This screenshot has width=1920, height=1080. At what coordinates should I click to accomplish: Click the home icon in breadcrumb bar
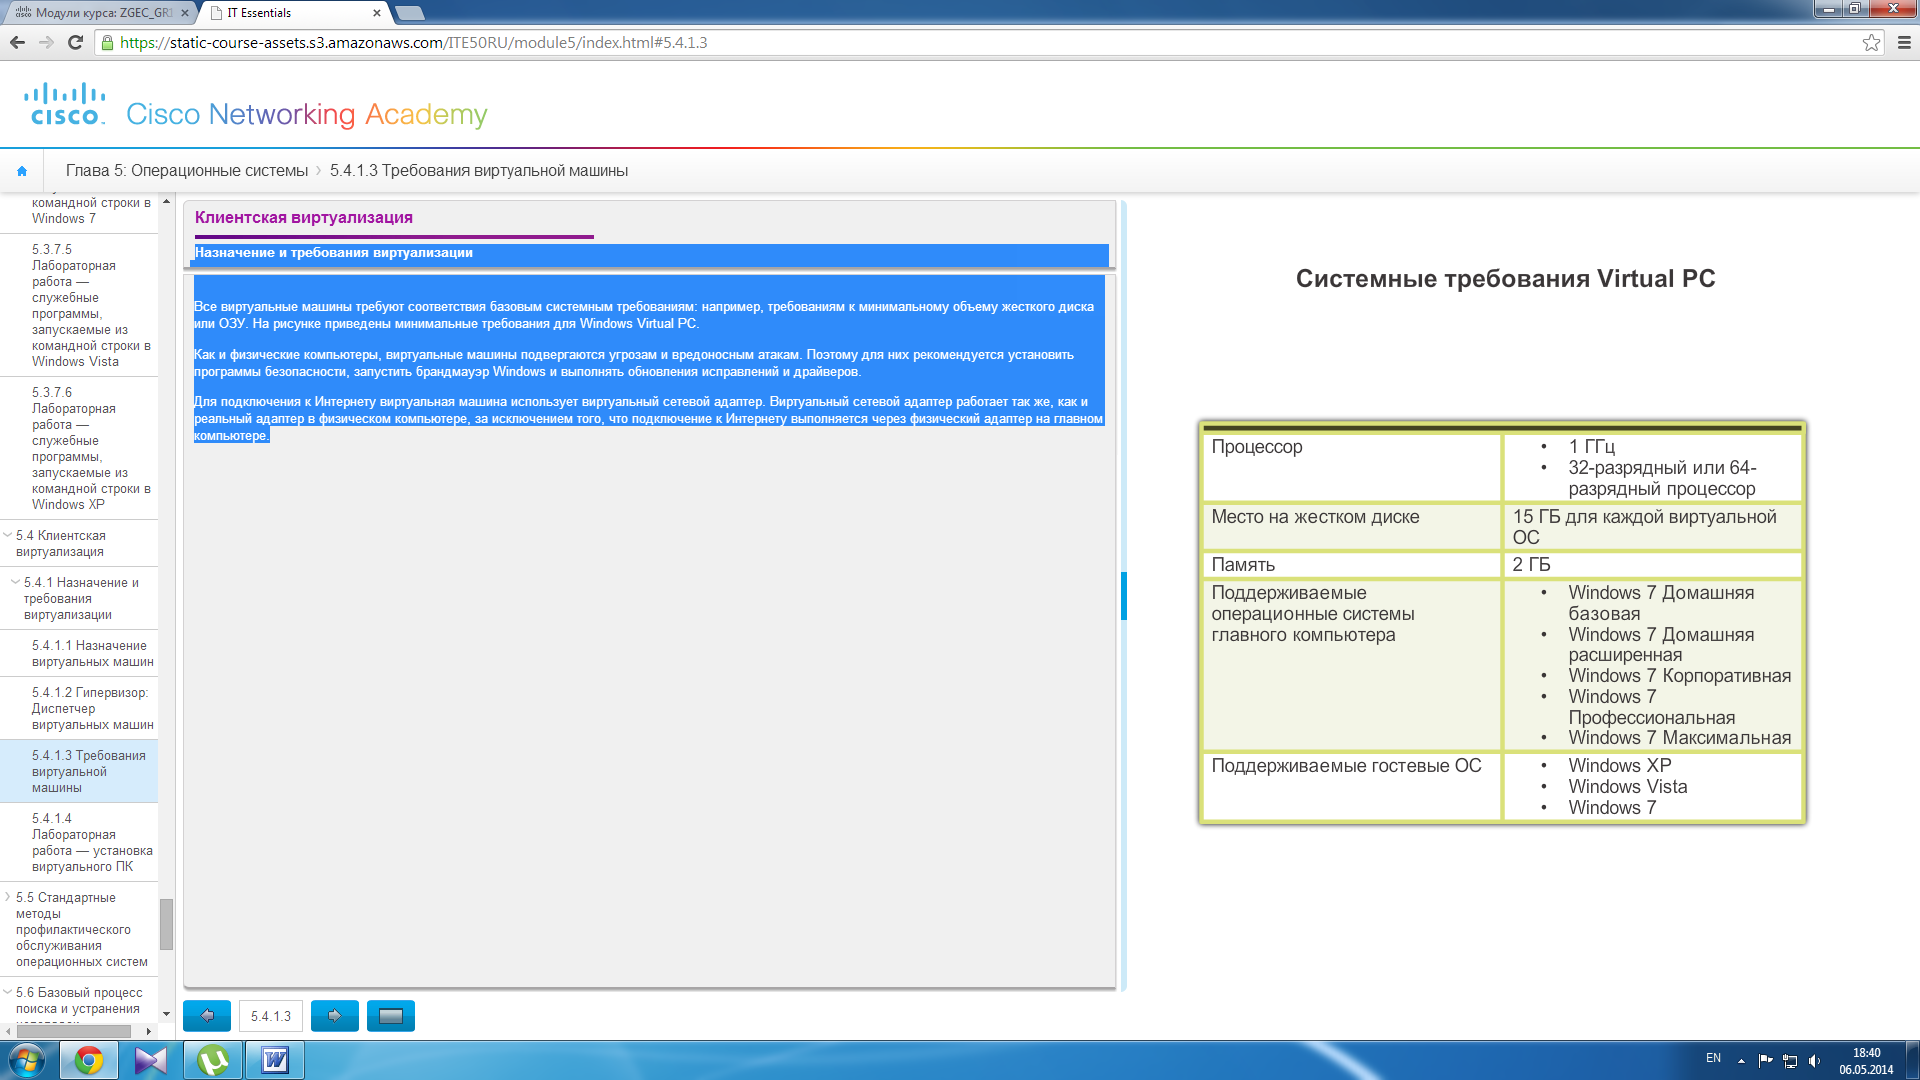(22, 171)
